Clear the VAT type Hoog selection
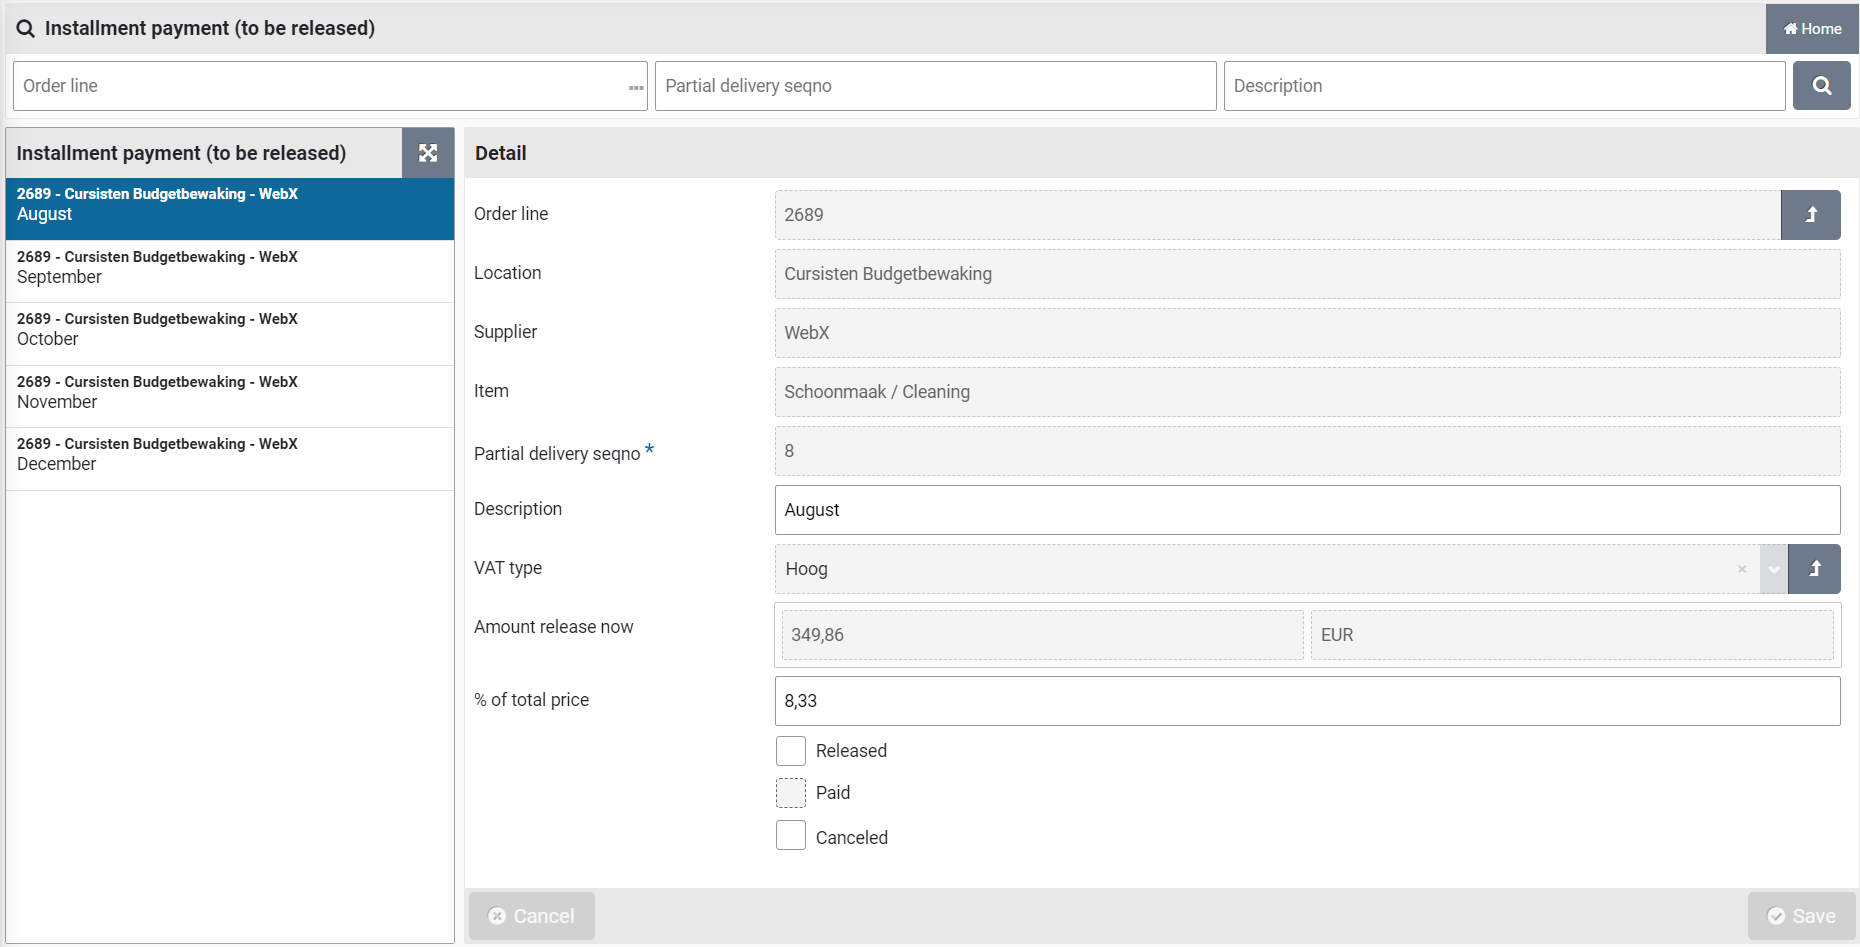Screen dimensions: 1860x947 pyautogui.click(x=1742, y=569)
